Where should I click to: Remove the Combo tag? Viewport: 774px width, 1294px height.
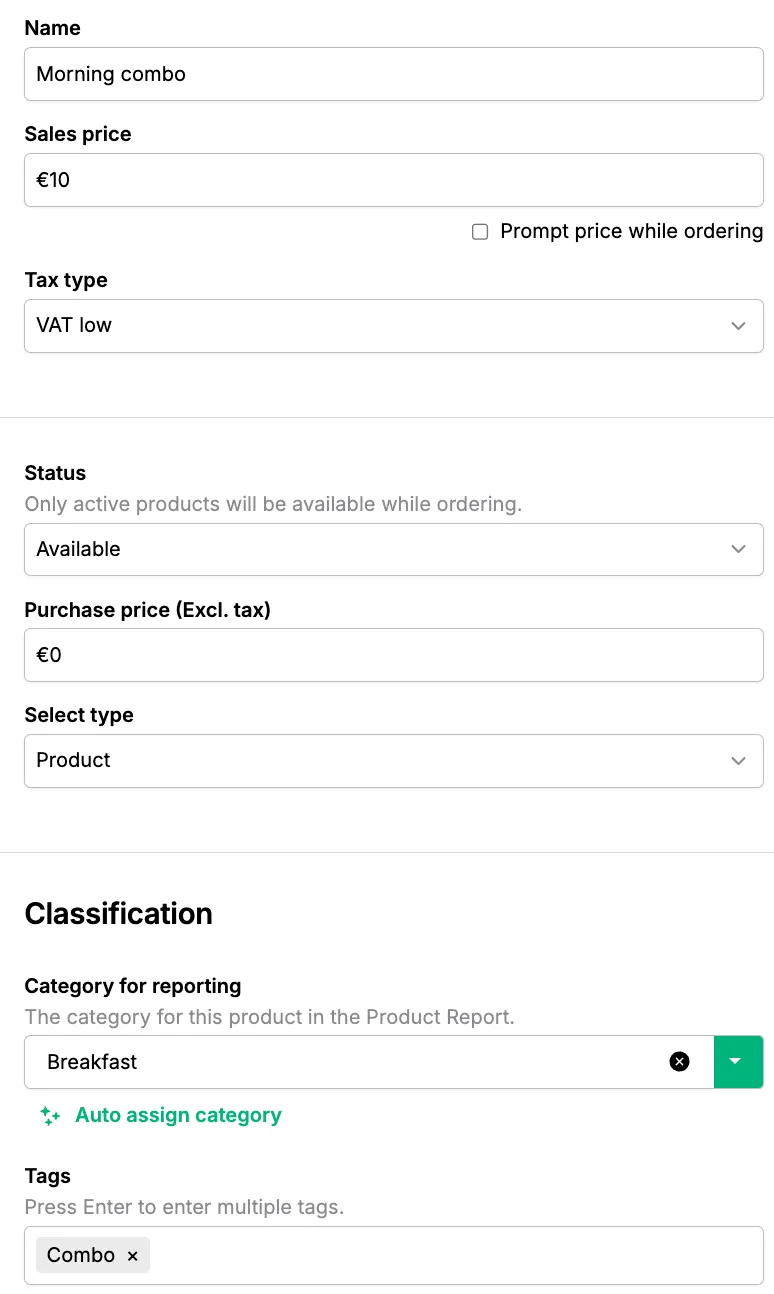click(132, 1256)
